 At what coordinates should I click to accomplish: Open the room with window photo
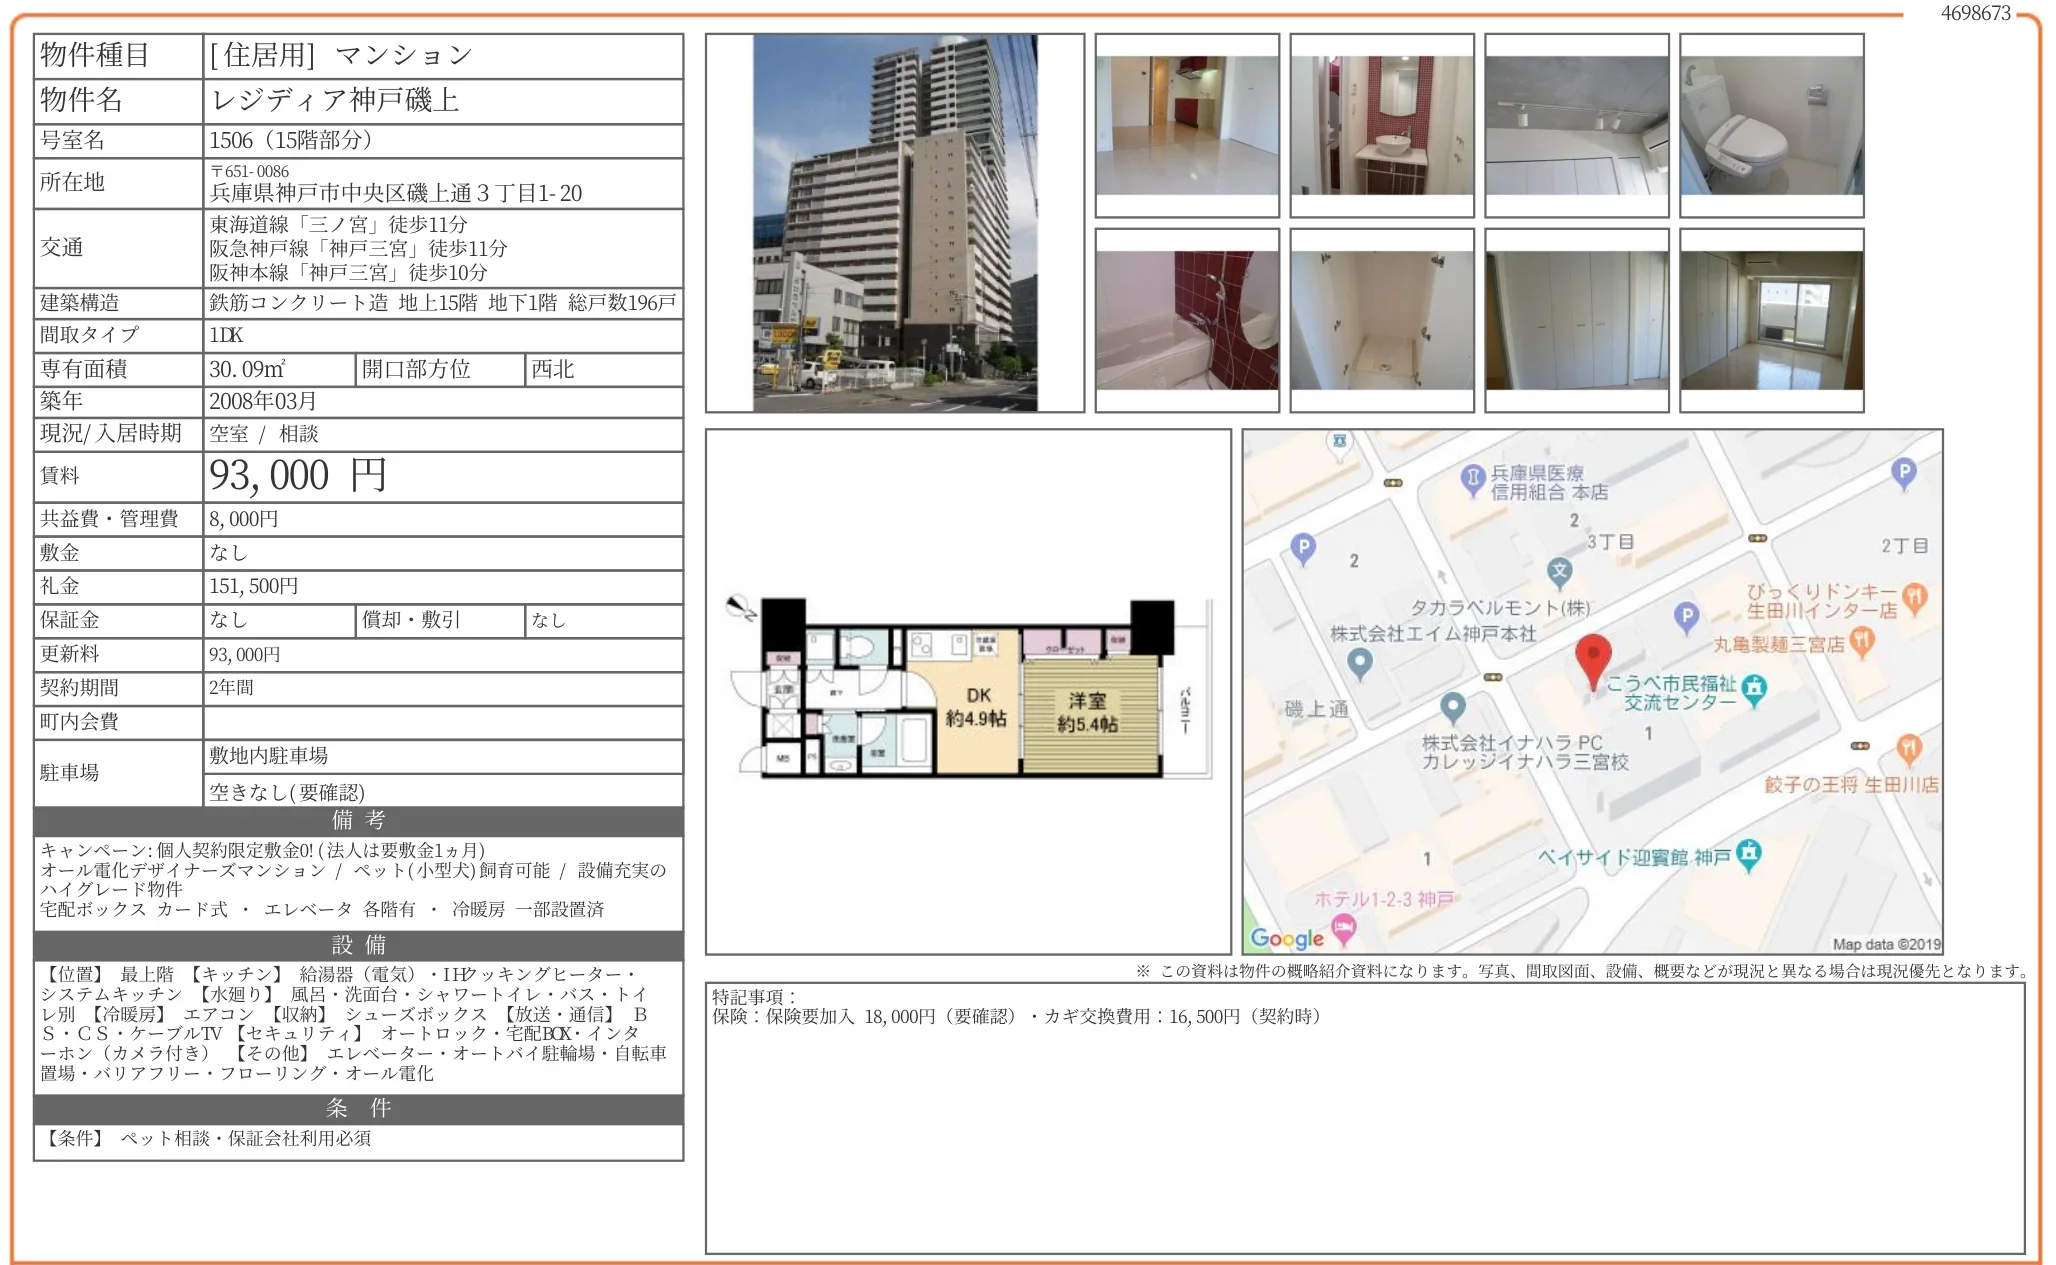(1771, 320)
